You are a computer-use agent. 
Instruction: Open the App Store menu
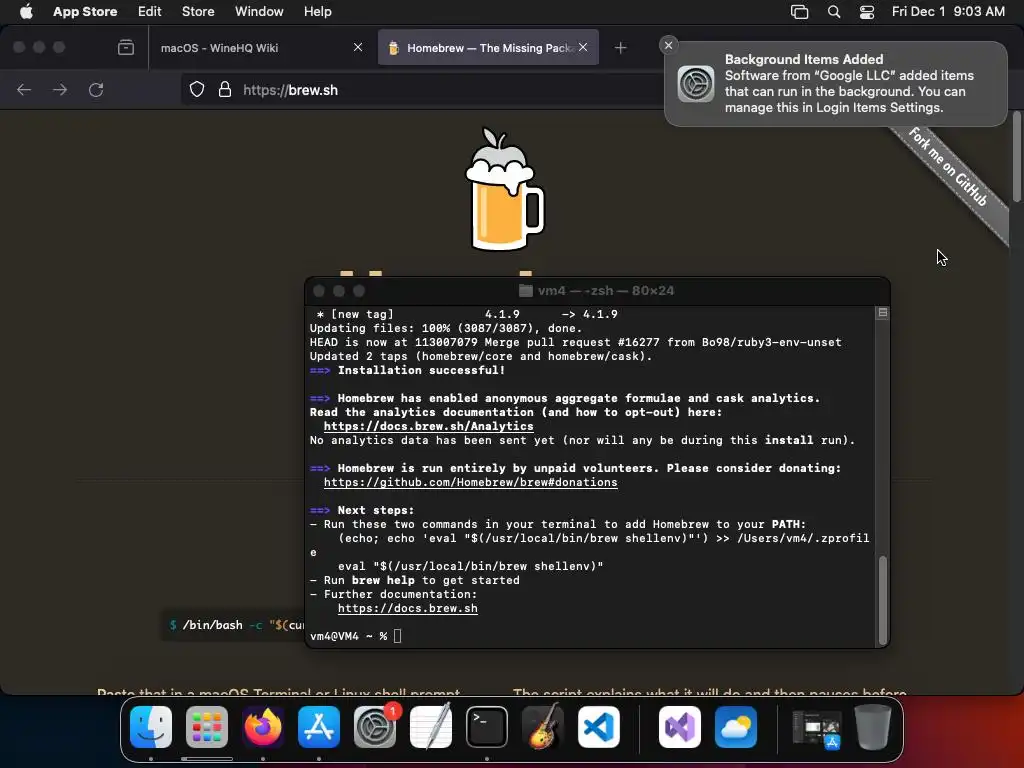click(85, 11)
